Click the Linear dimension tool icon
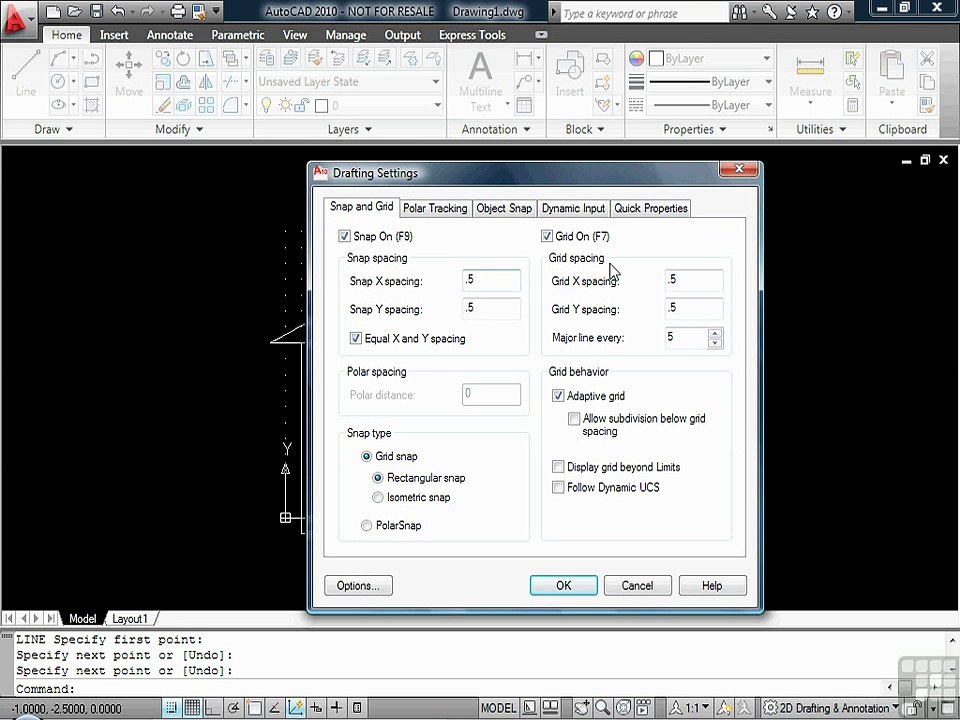This screenshot has height=720, width=960. click(x=523, y=59)
